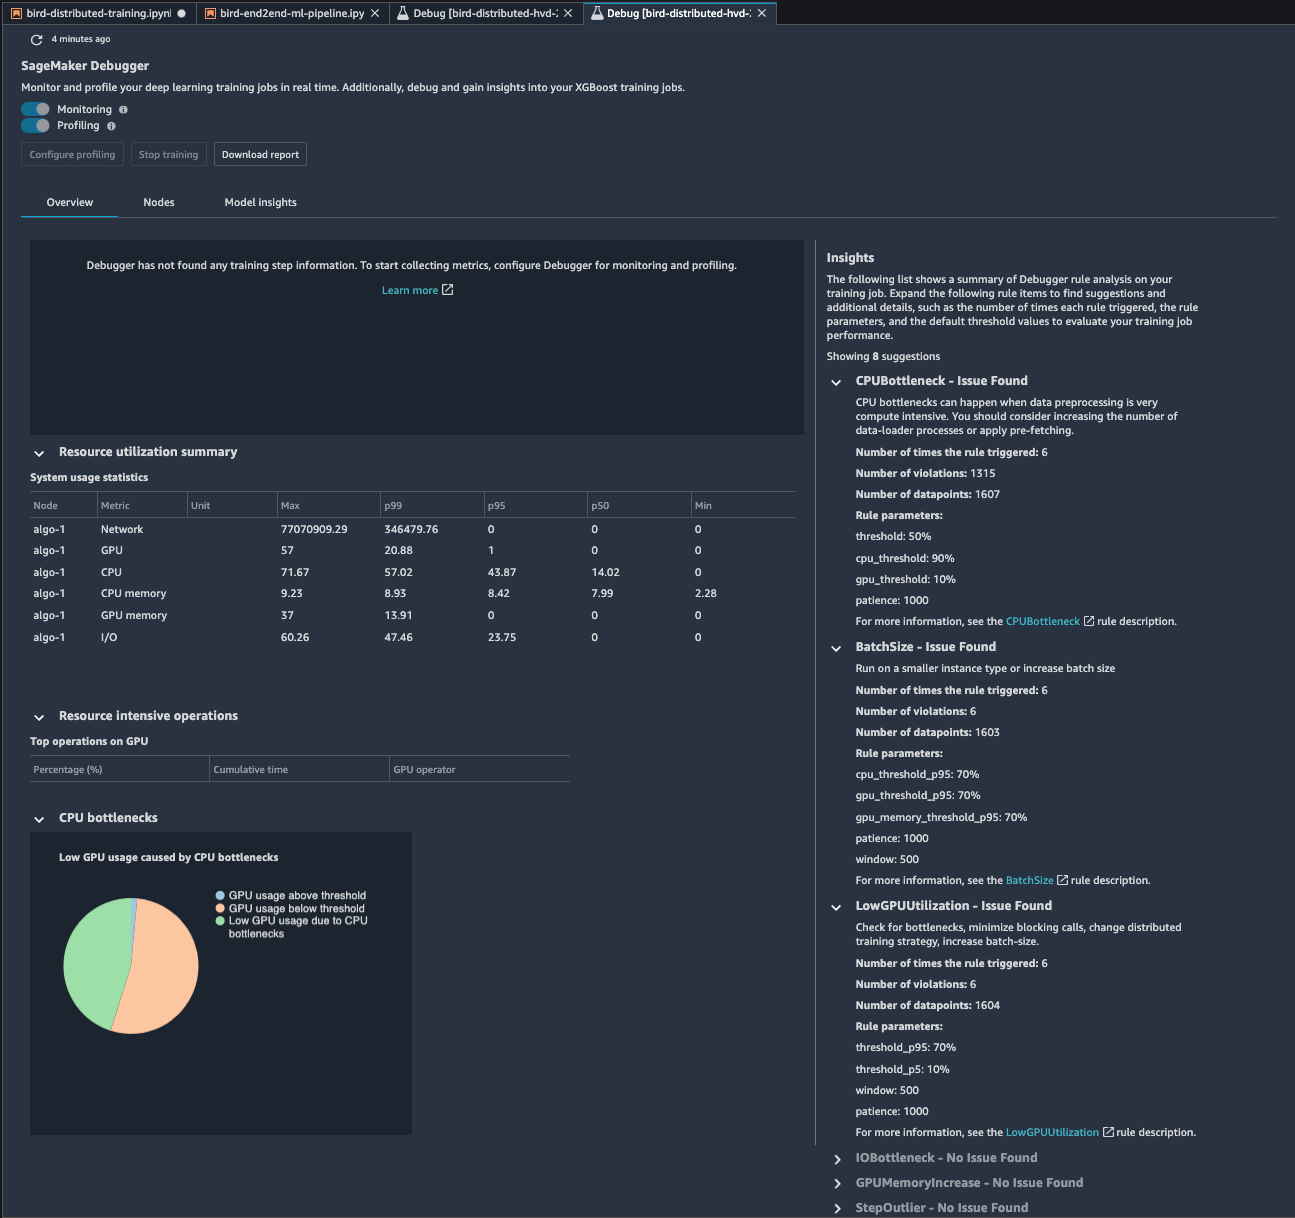
Task: Open the CPUBottleneck rule description link
Action: point(1043,621)
